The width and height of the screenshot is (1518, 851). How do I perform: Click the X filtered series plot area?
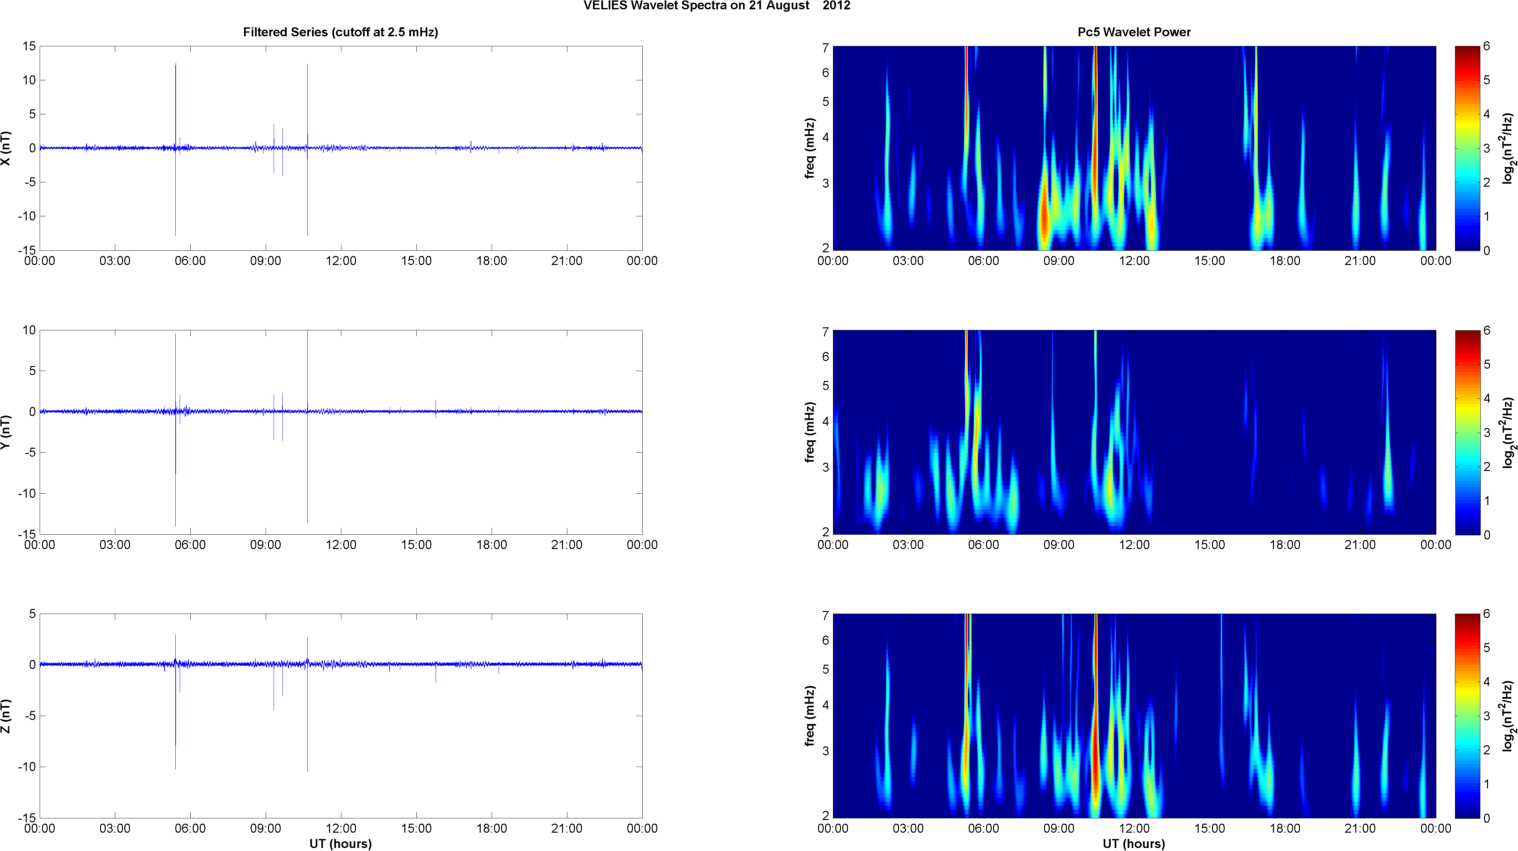click(x=340, y=148)
